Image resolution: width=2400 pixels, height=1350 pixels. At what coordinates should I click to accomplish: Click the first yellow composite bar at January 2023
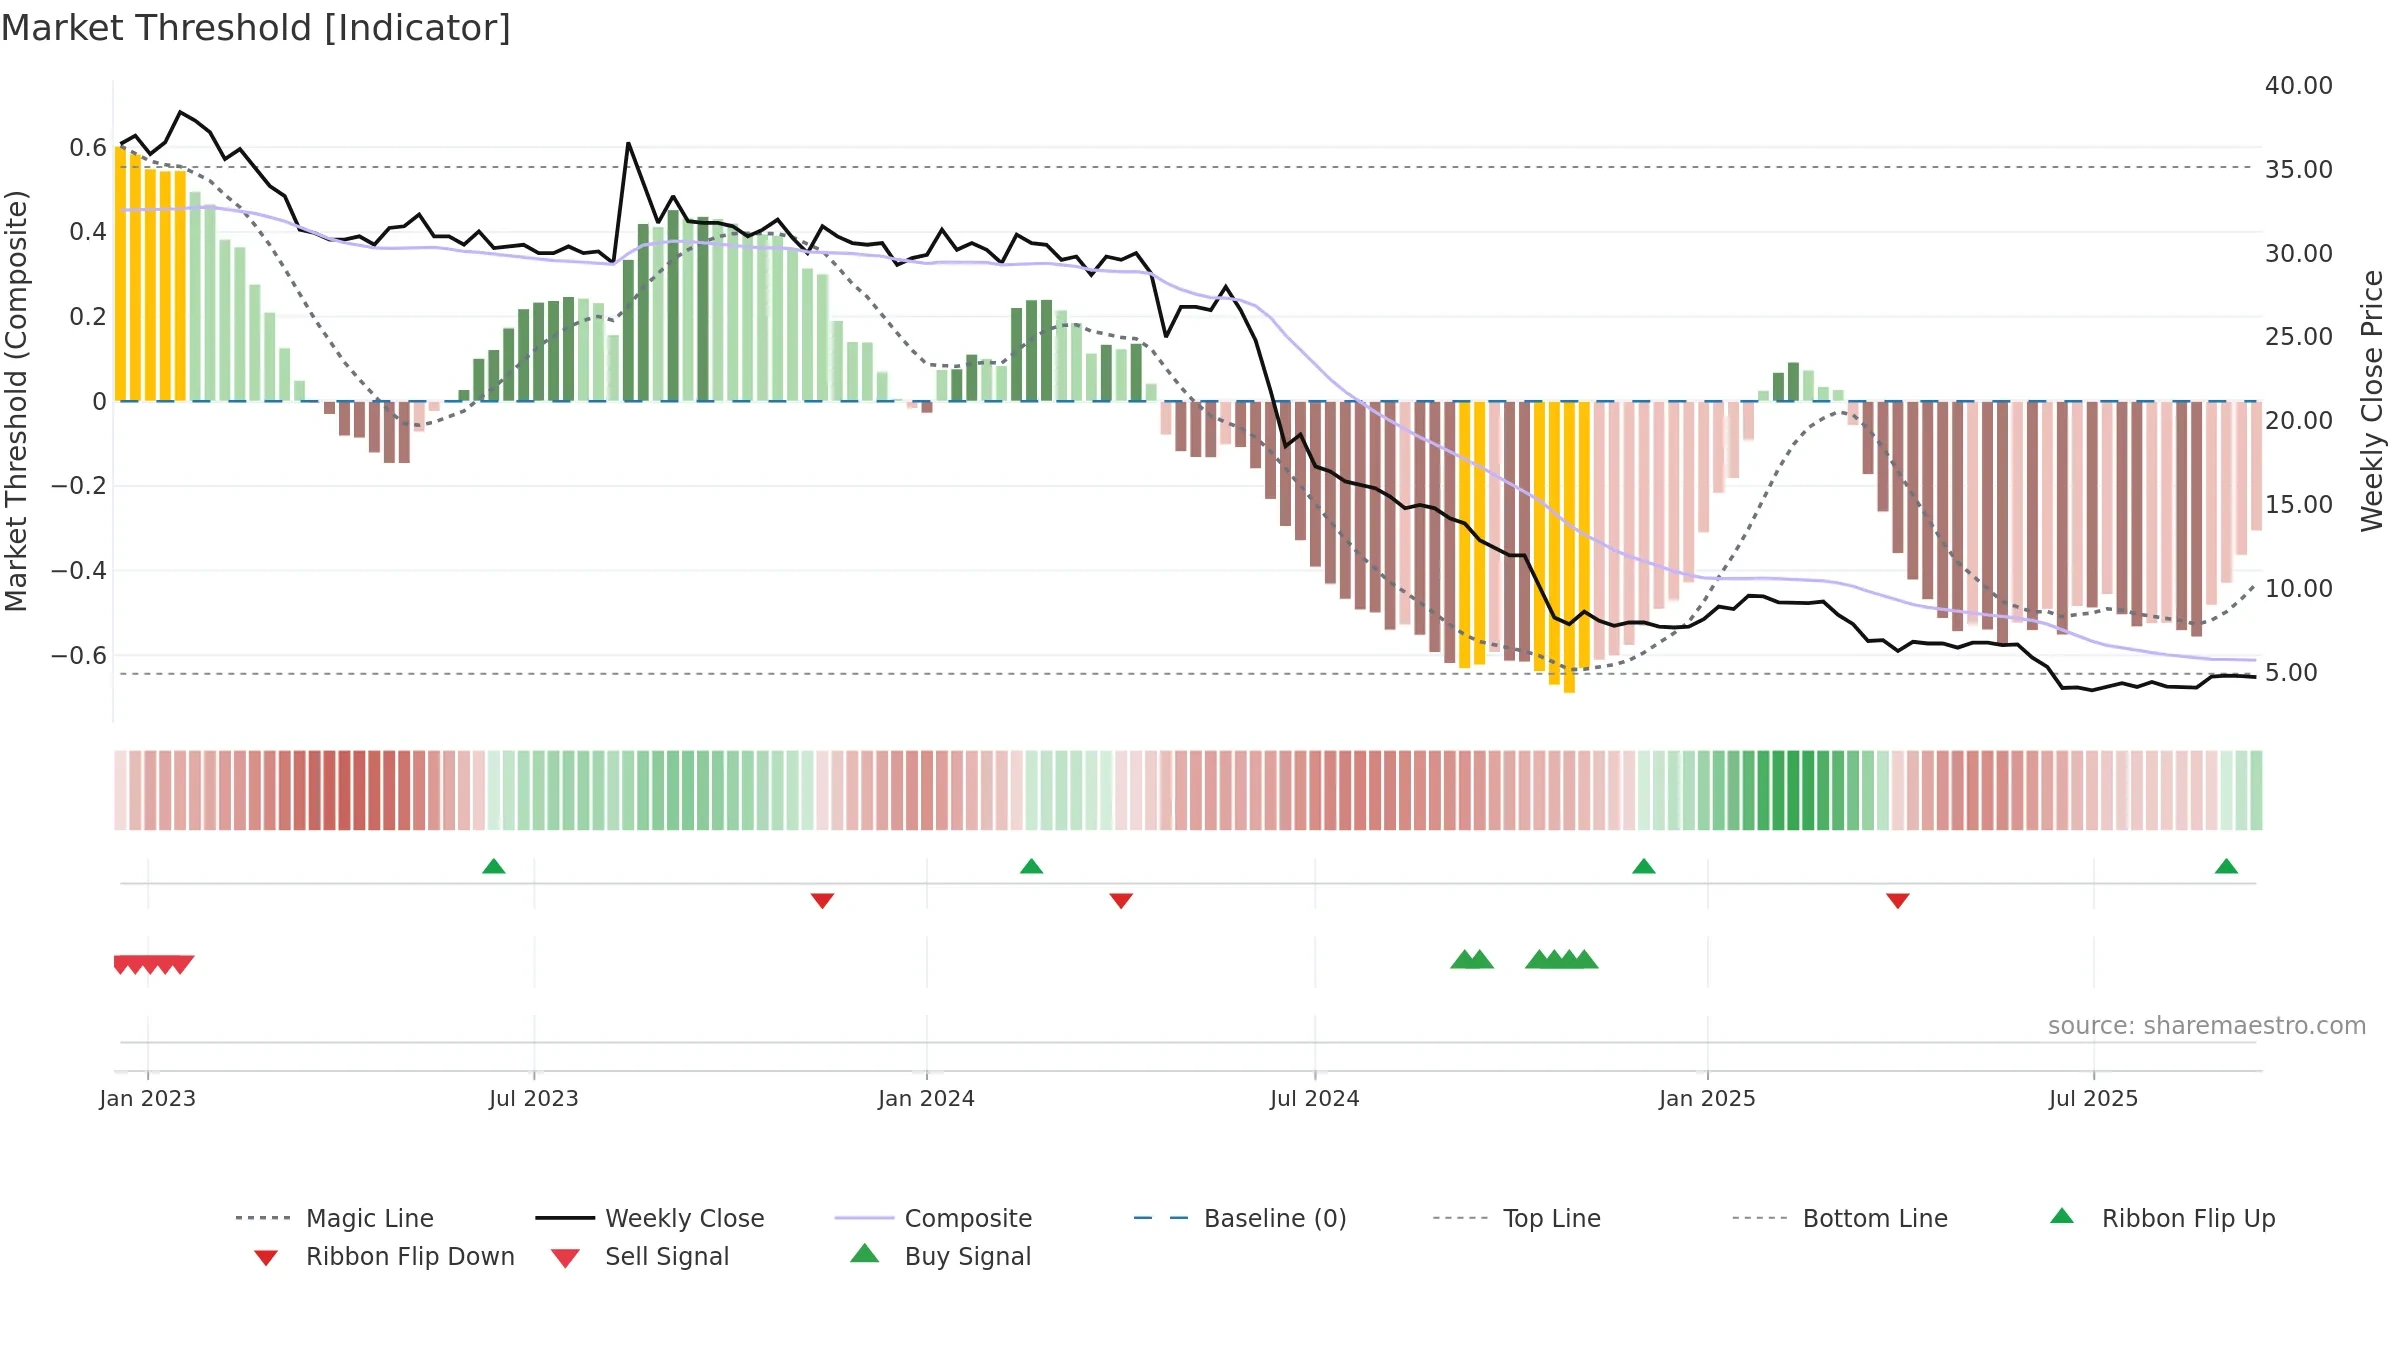(120, 274)
